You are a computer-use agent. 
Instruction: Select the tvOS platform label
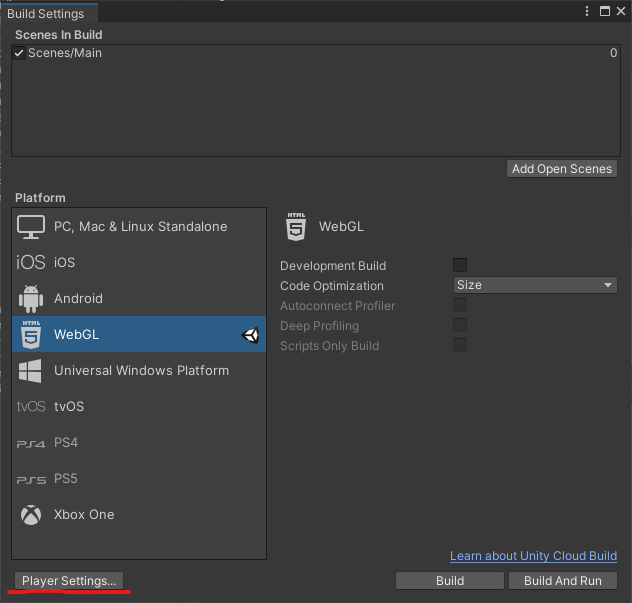[x=69, y=406]
